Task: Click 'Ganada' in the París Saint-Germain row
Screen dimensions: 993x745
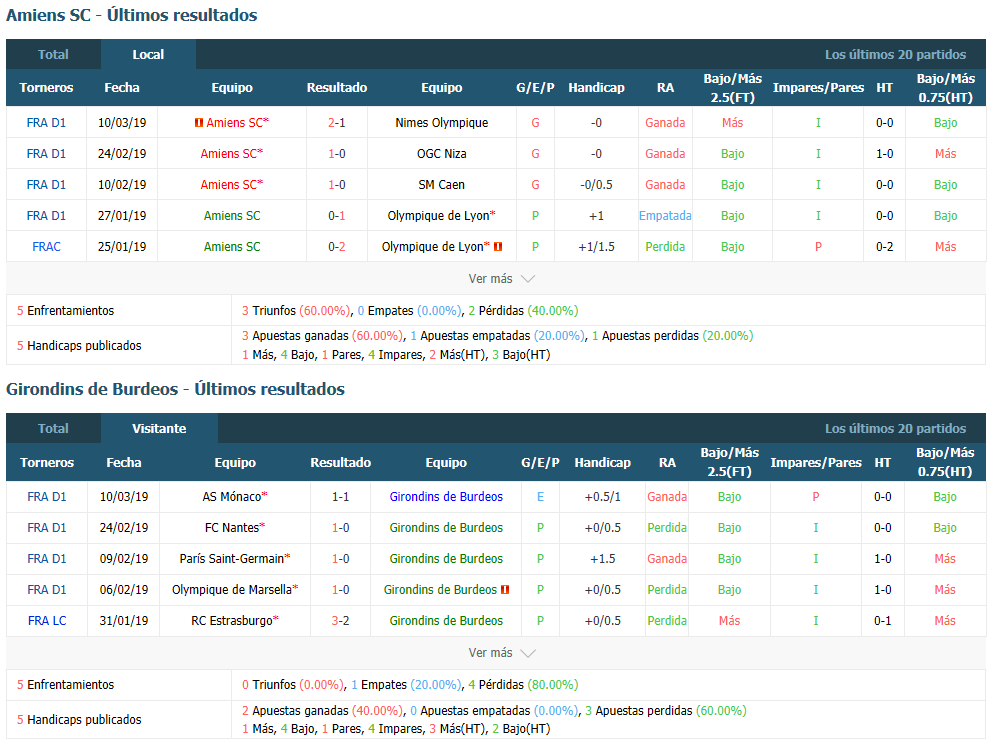Action: pos(667,559)
